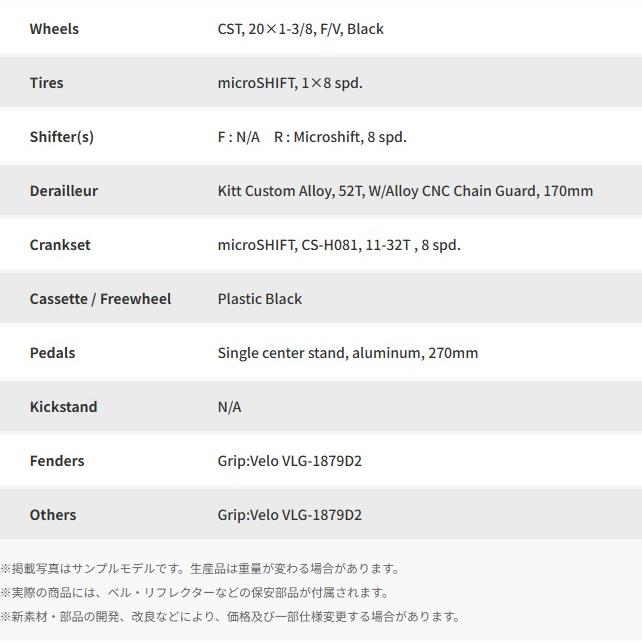This screenshot has width=642, height=642.
Task: Select the CST 20×1-3/8 wheel spec text
Action: (300, 29)
